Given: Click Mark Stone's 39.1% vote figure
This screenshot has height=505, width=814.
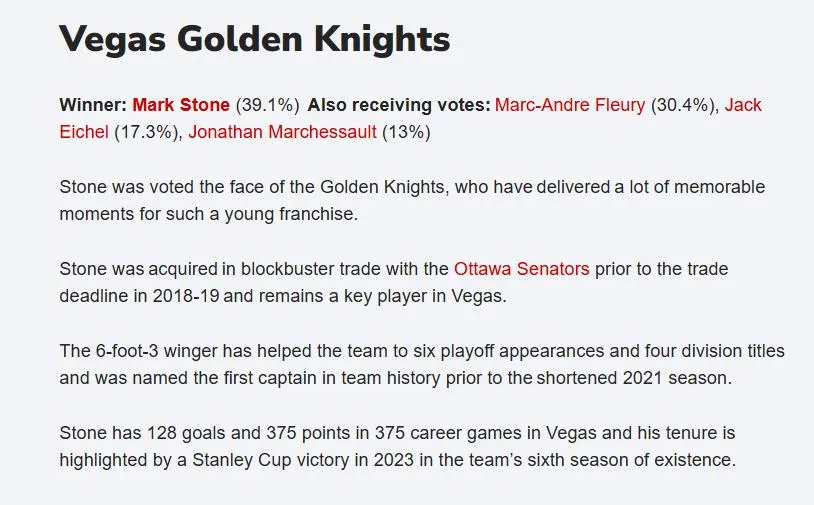Looking at the screenshot, I should point(267,105).
